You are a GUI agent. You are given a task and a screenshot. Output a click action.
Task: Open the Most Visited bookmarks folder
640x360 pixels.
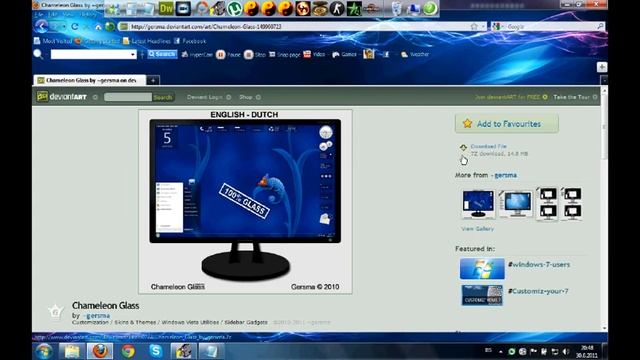tap(53, 41)
